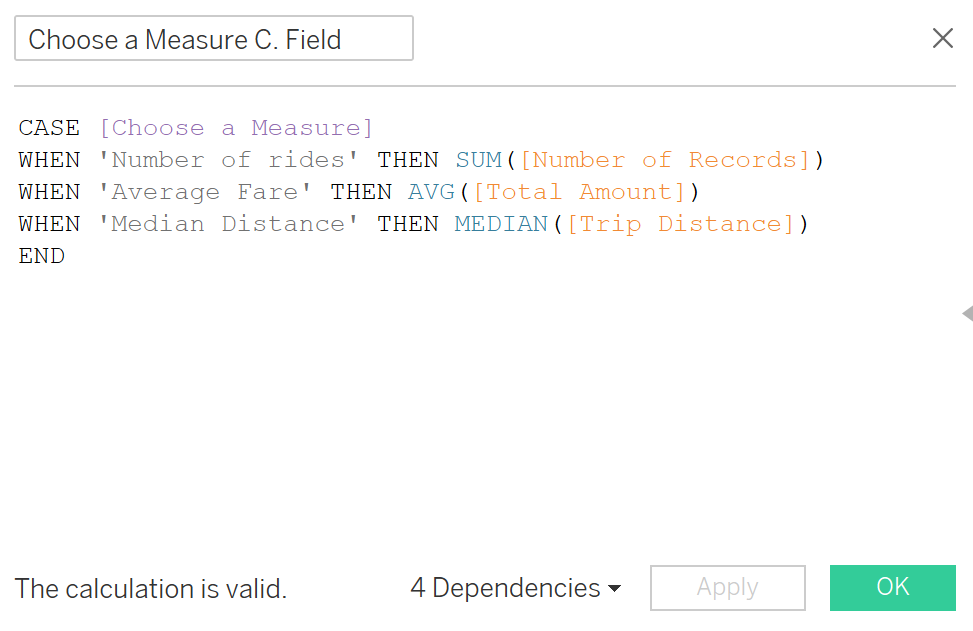The height and width of the screenshot is (631, 973).
Task: Click the 'The calculation is valid.' status message
Action: click(x=151, y=589)
